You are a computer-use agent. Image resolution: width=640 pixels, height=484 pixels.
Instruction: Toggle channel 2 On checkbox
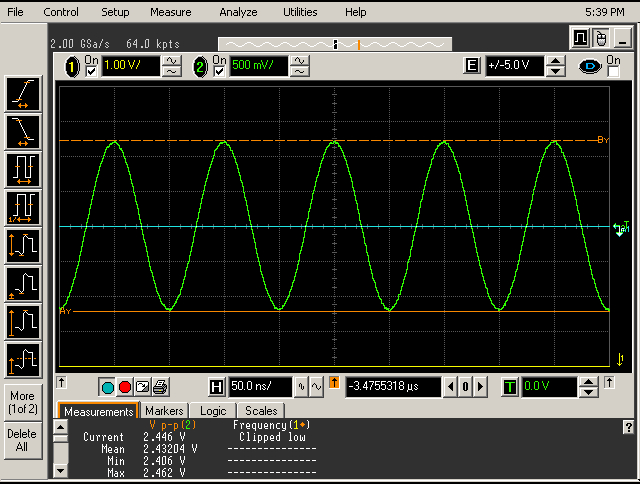click(219, 72)
